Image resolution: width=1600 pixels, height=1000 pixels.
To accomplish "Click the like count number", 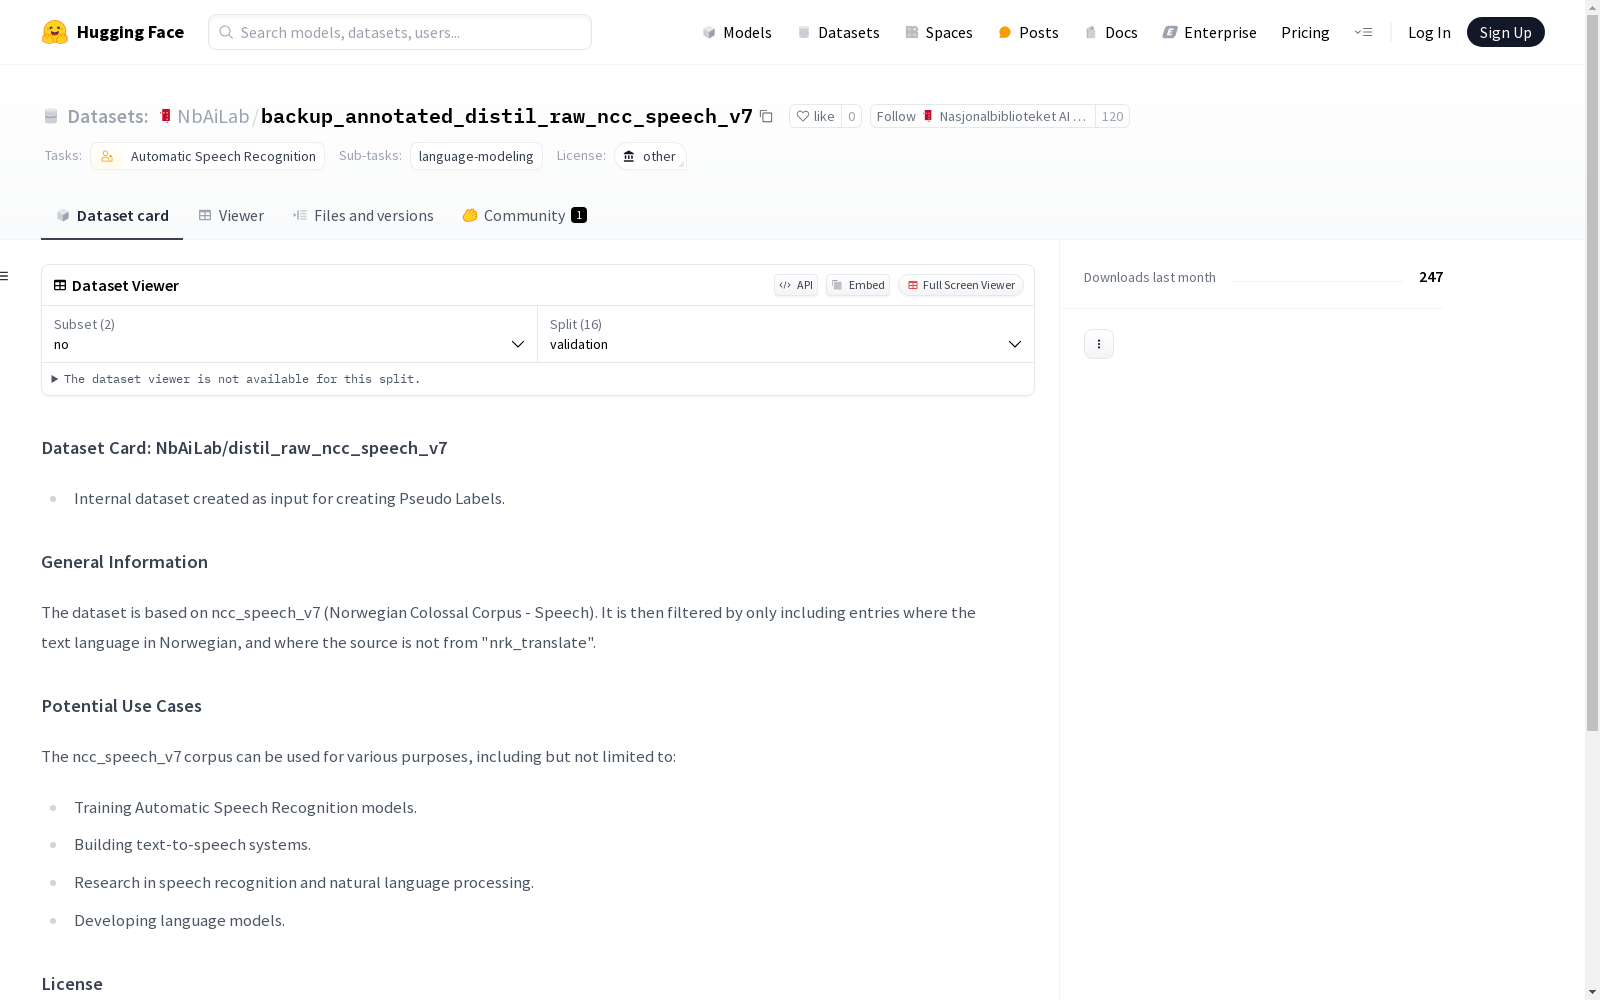I will point(851,116).
